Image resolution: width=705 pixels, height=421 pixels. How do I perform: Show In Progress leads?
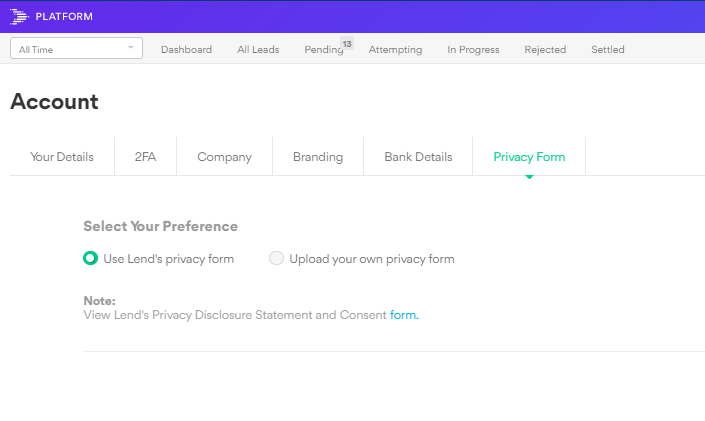(473, 50)
